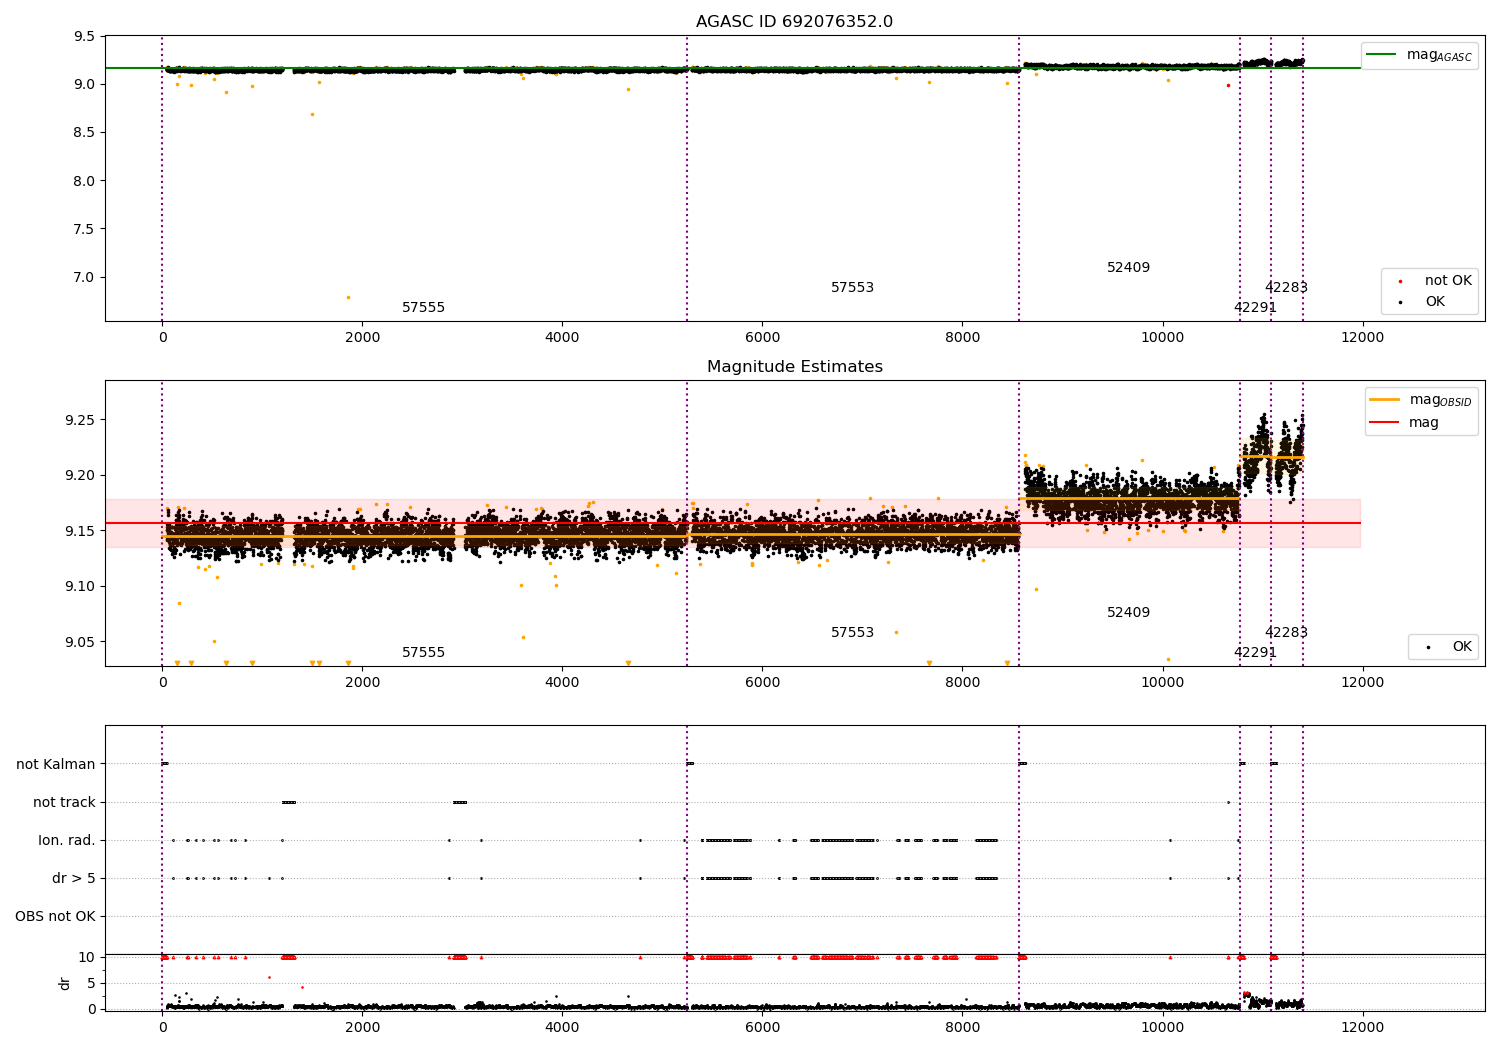Image resolution: width=1500 pixels, height=1050 pixels.
Task: Click obsid '42291' in Magnitude Estimates plot
Action: 1255,653
